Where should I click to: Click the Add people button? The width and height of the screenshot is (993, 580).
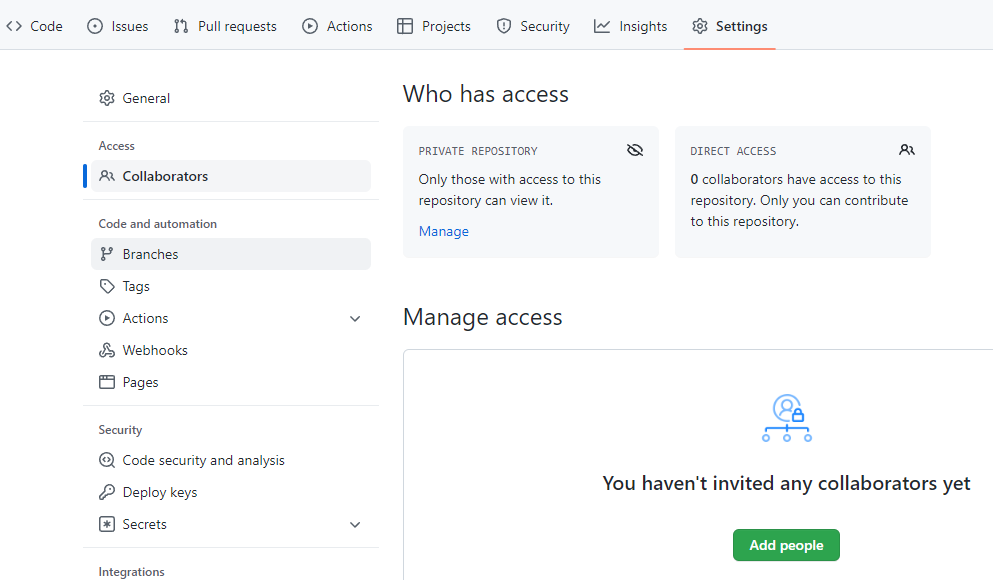[786, 545]
